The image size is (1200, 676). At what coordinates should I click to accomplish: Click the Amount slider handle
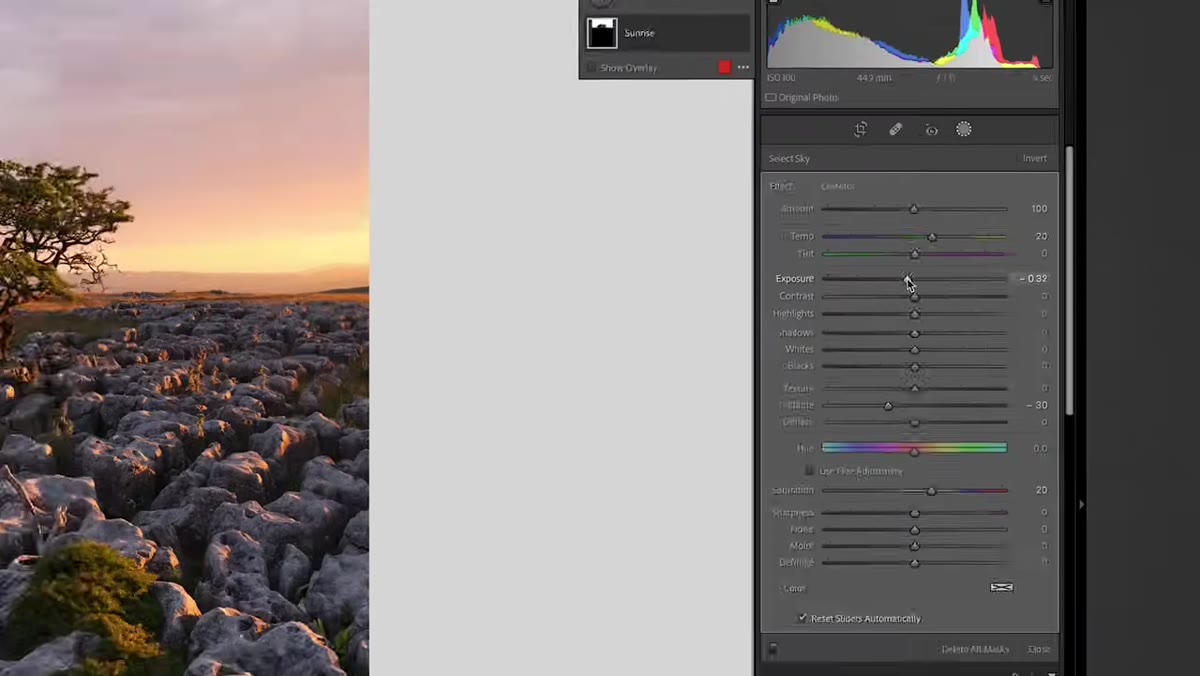point(914,209)
